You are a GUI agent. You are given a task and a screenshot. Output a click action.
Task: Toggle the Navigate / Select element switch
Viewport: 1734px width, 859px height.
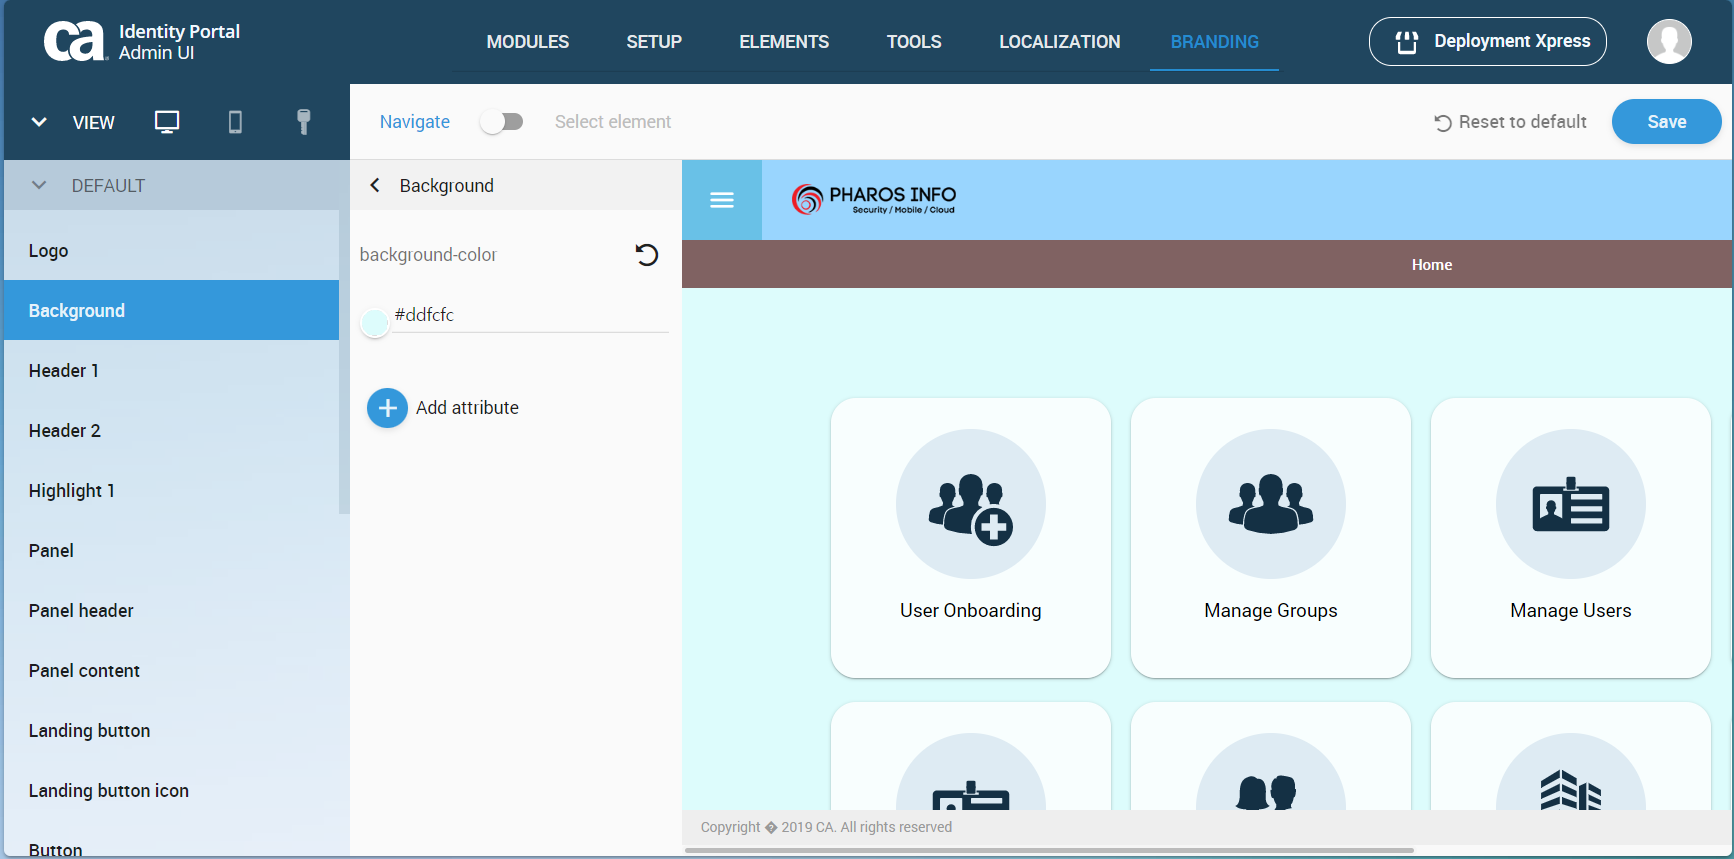[x=502, y=122]
